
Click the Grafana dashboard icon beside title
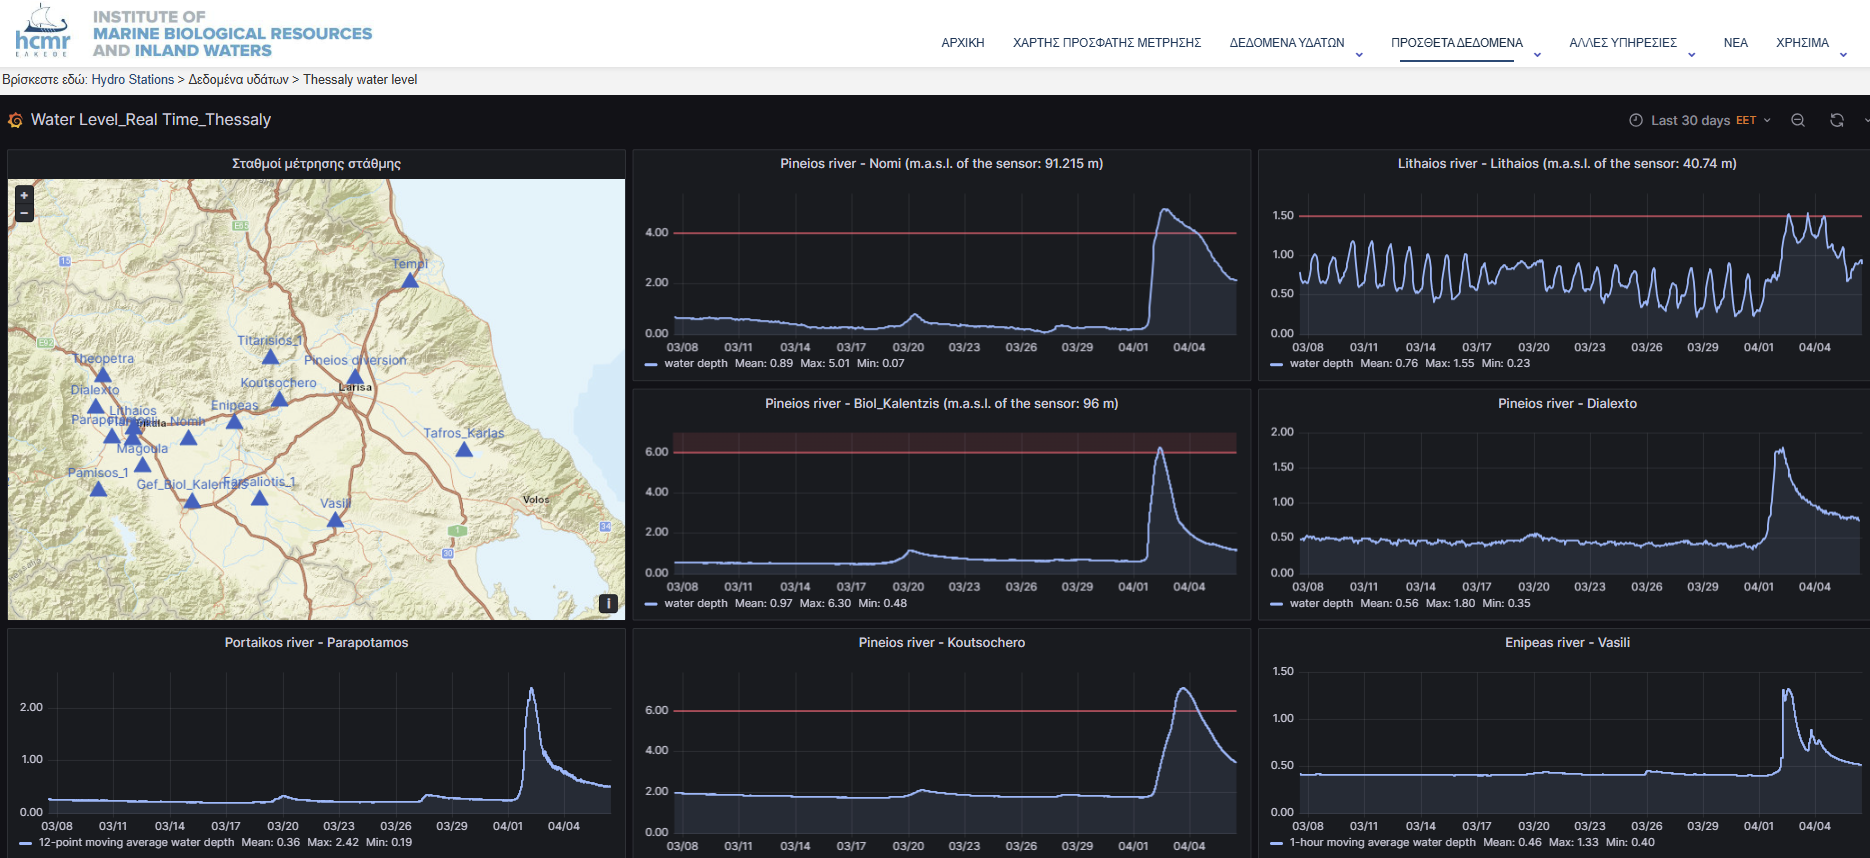pos(15,120)
